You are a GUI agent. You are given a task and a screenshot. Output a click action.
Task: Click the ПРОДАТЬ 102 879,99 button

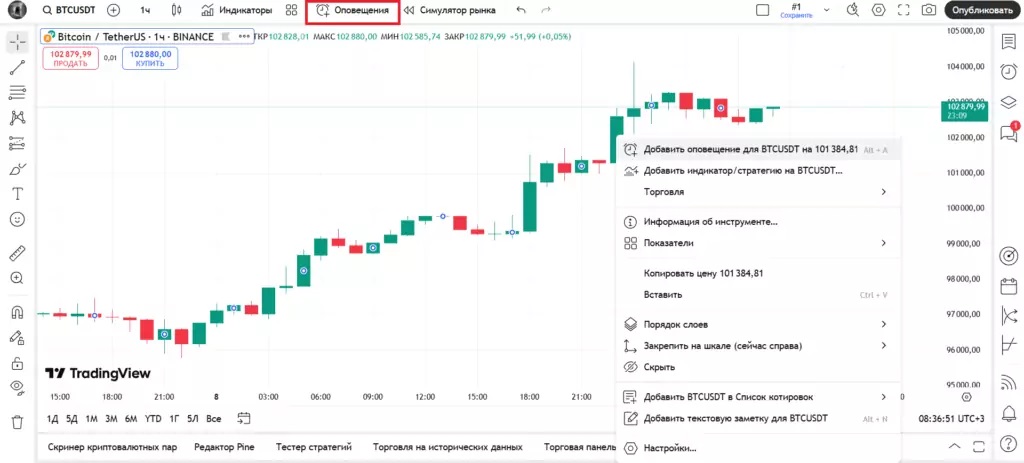71,58
